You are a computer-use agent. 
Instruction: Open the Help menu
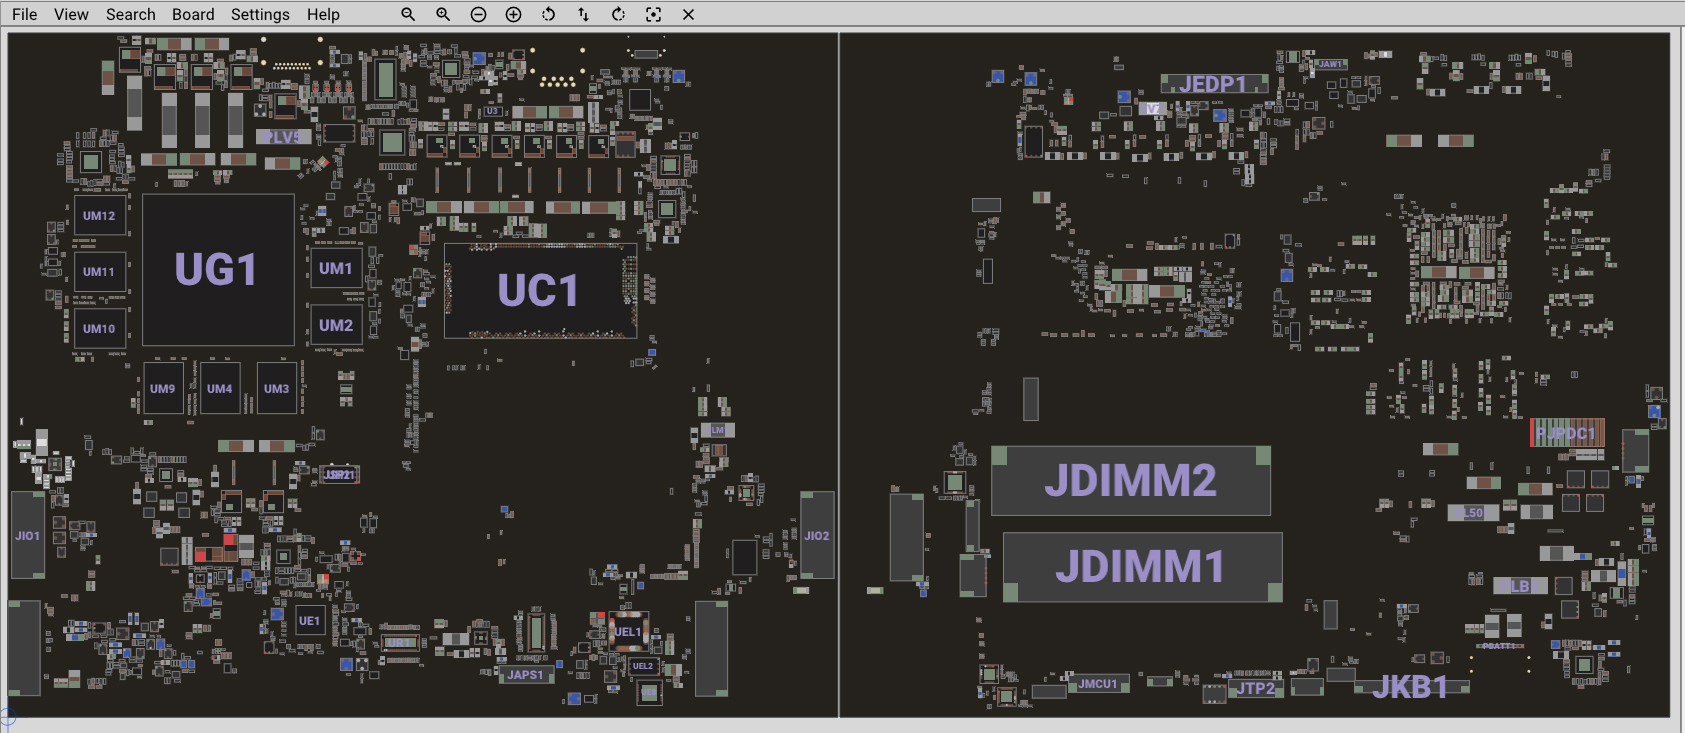pyautogui.click(x=323, y=14)
